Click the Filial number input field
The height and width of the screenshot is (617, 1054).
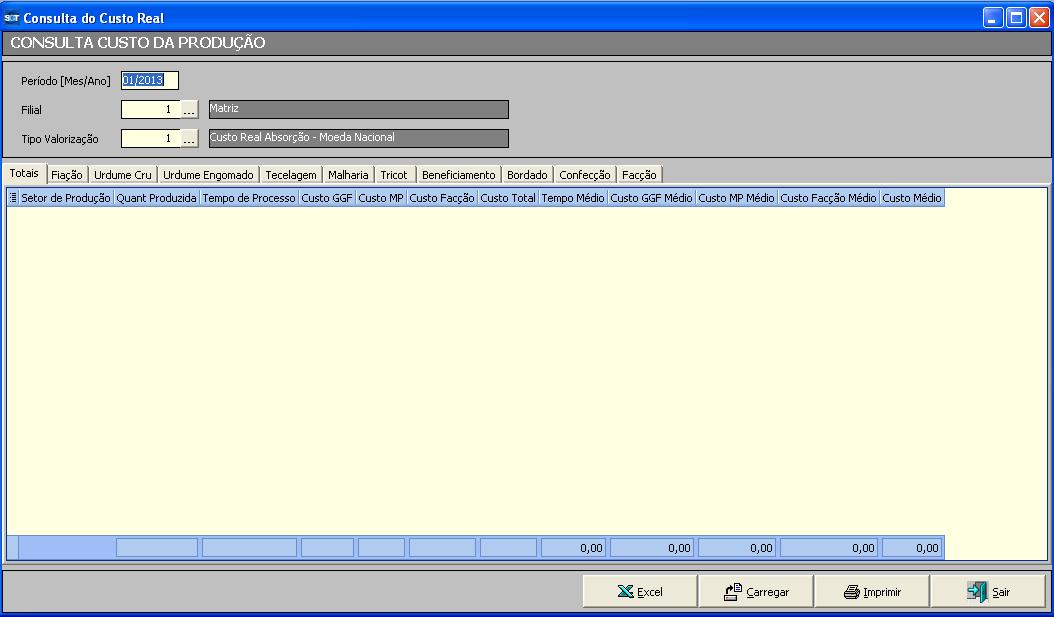tap(150, 110)
